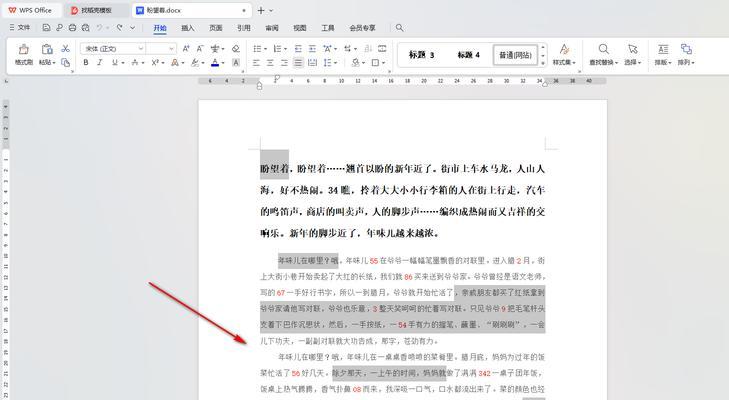Viewport: 729px width, 400px height.
Task: Toggle character shading (boxed A)
Action: [236, 62]
